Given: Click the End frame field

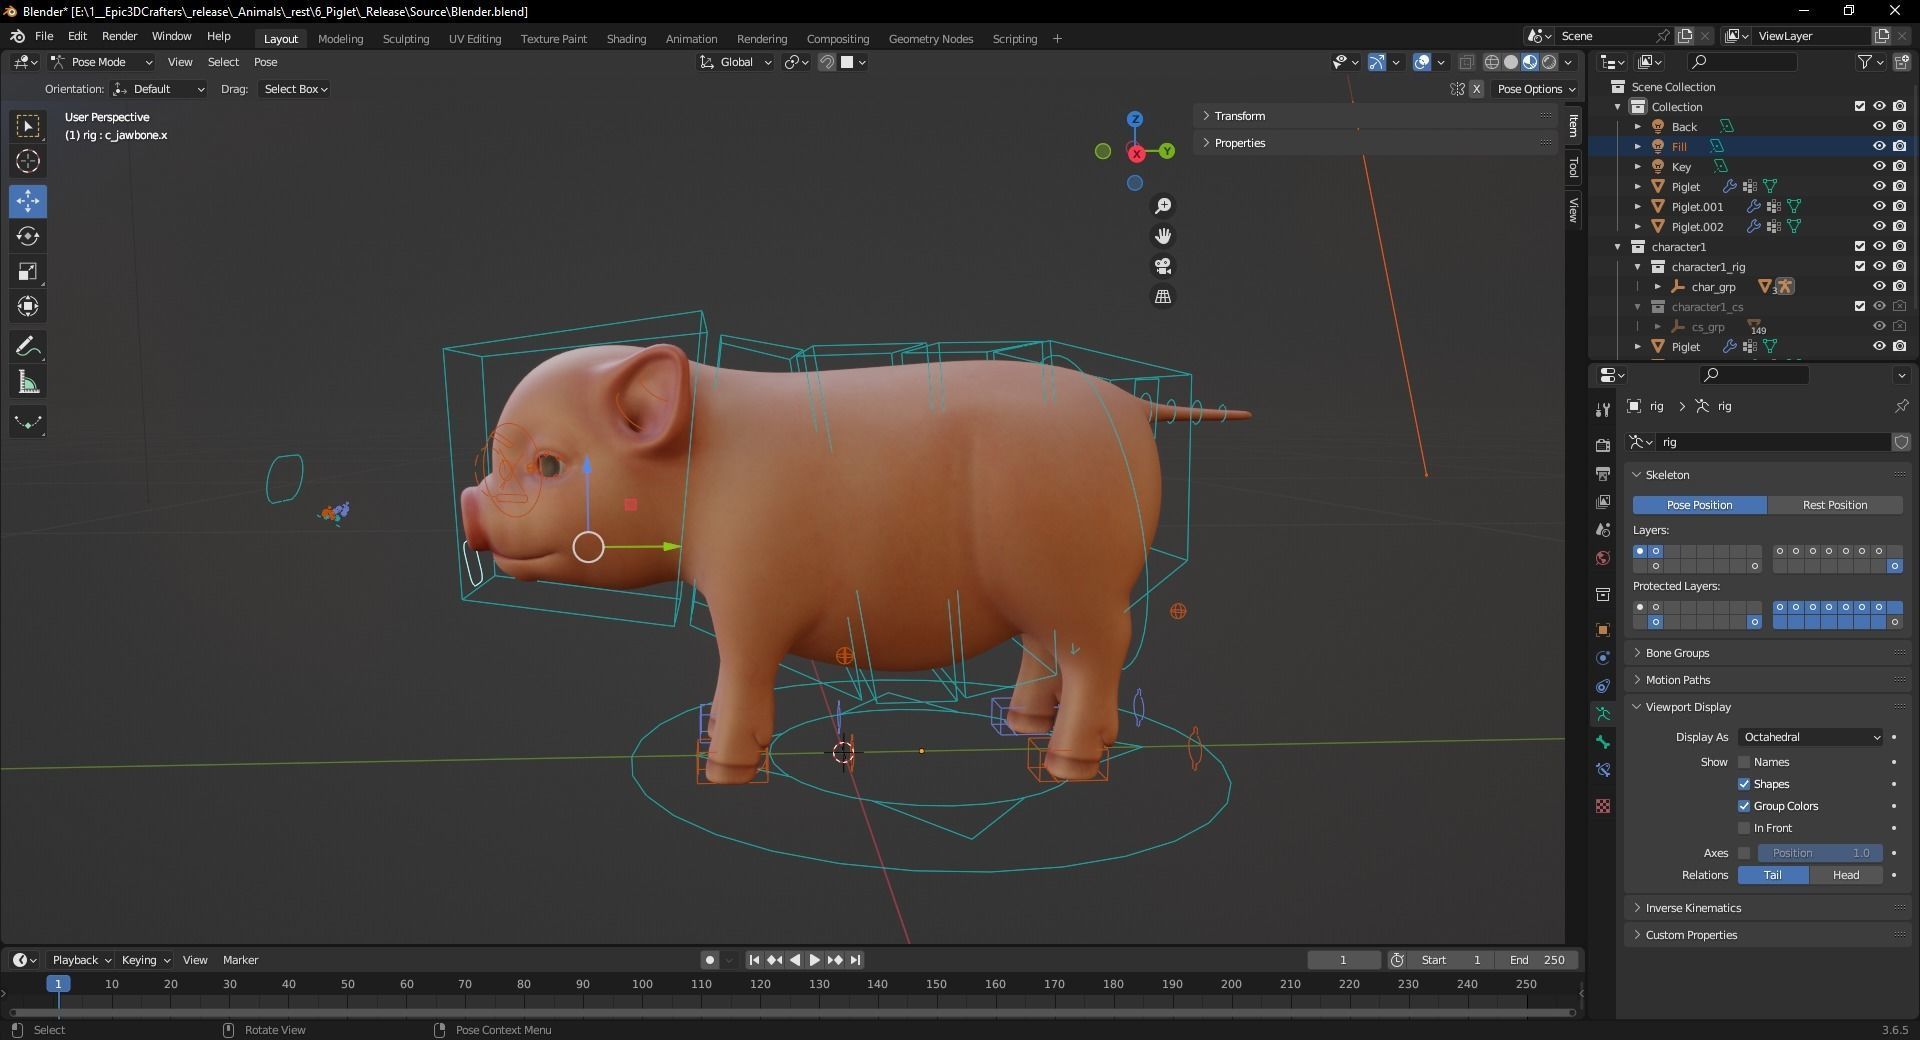Looking at the screenshot, I should point(1537,960).
